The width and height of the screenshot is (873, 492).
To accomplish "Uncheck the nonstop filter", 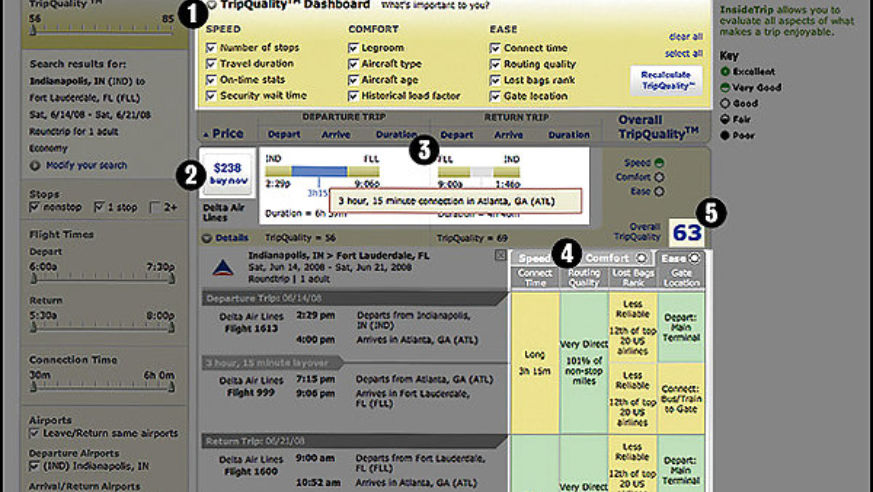I will click(35, 207).
